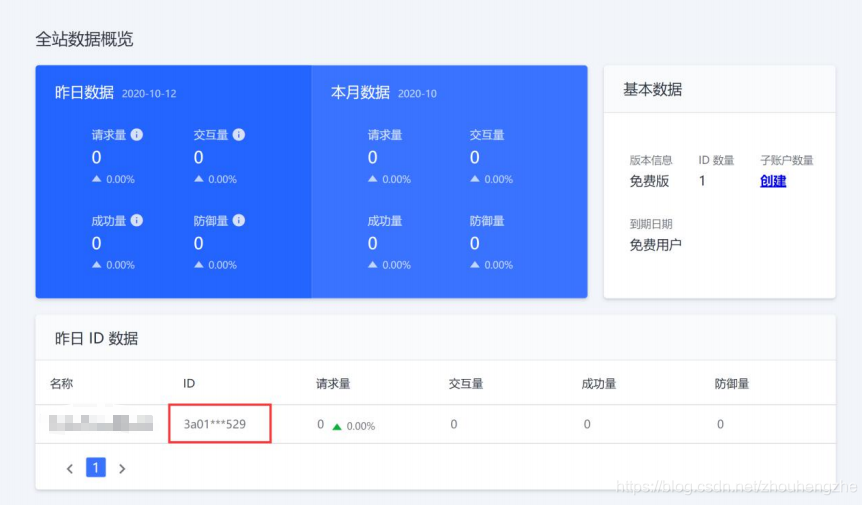
Task: Go to the previous page arrow
Action: 70,468
